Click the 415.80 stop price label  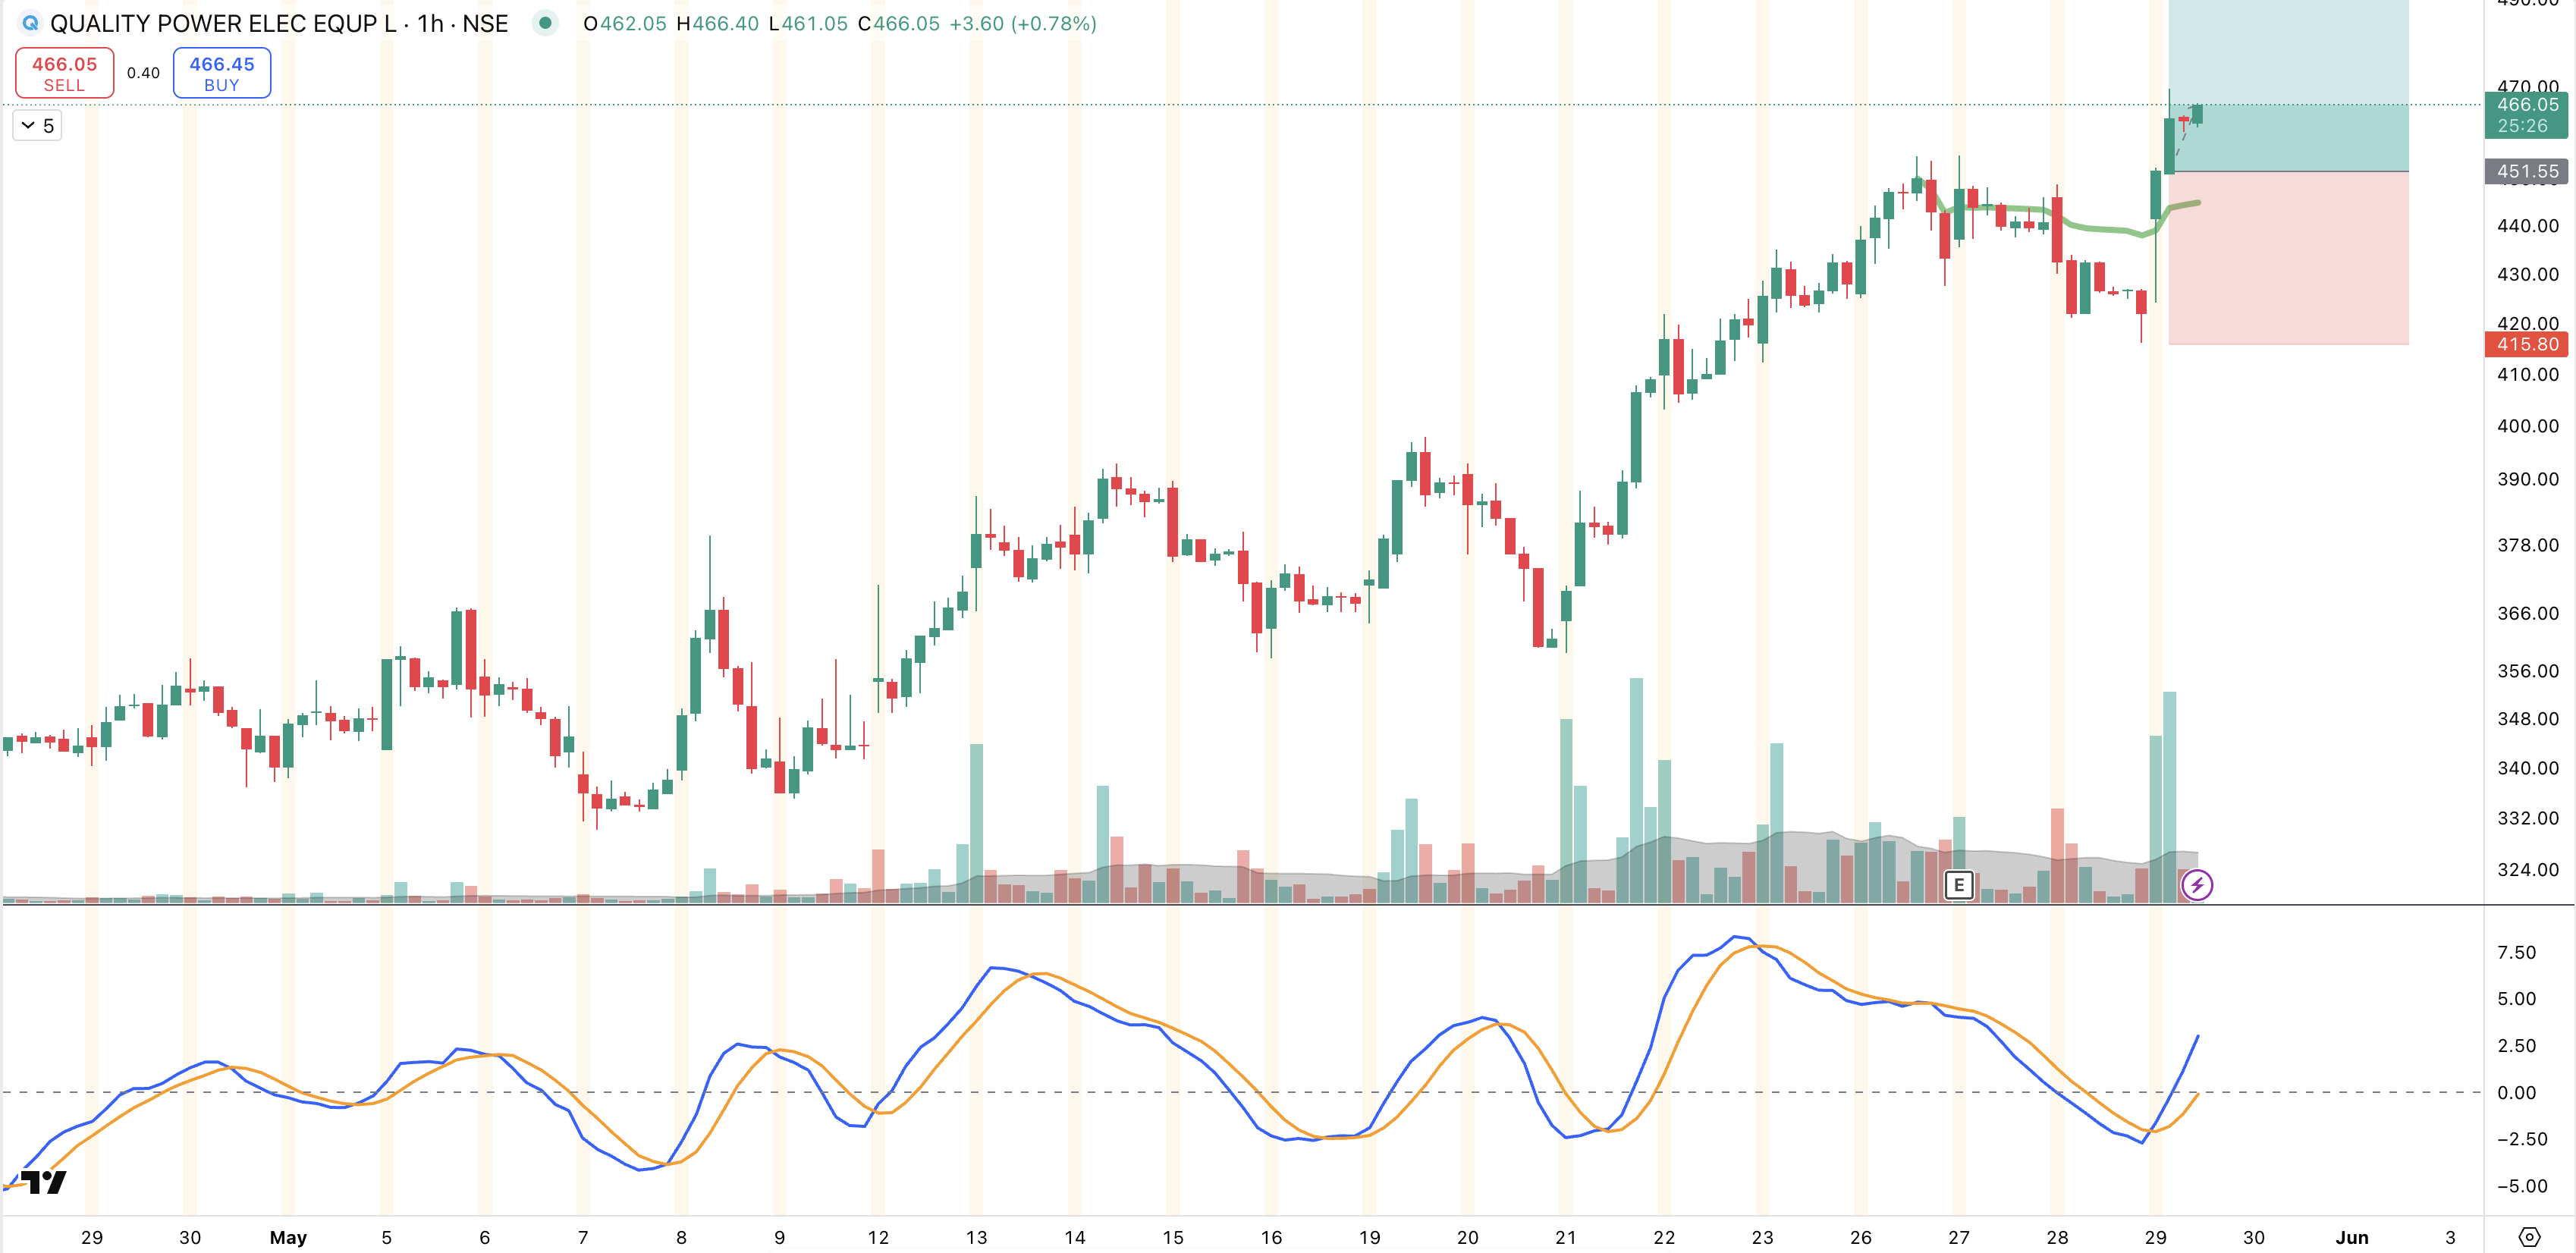pos(2526,344)
